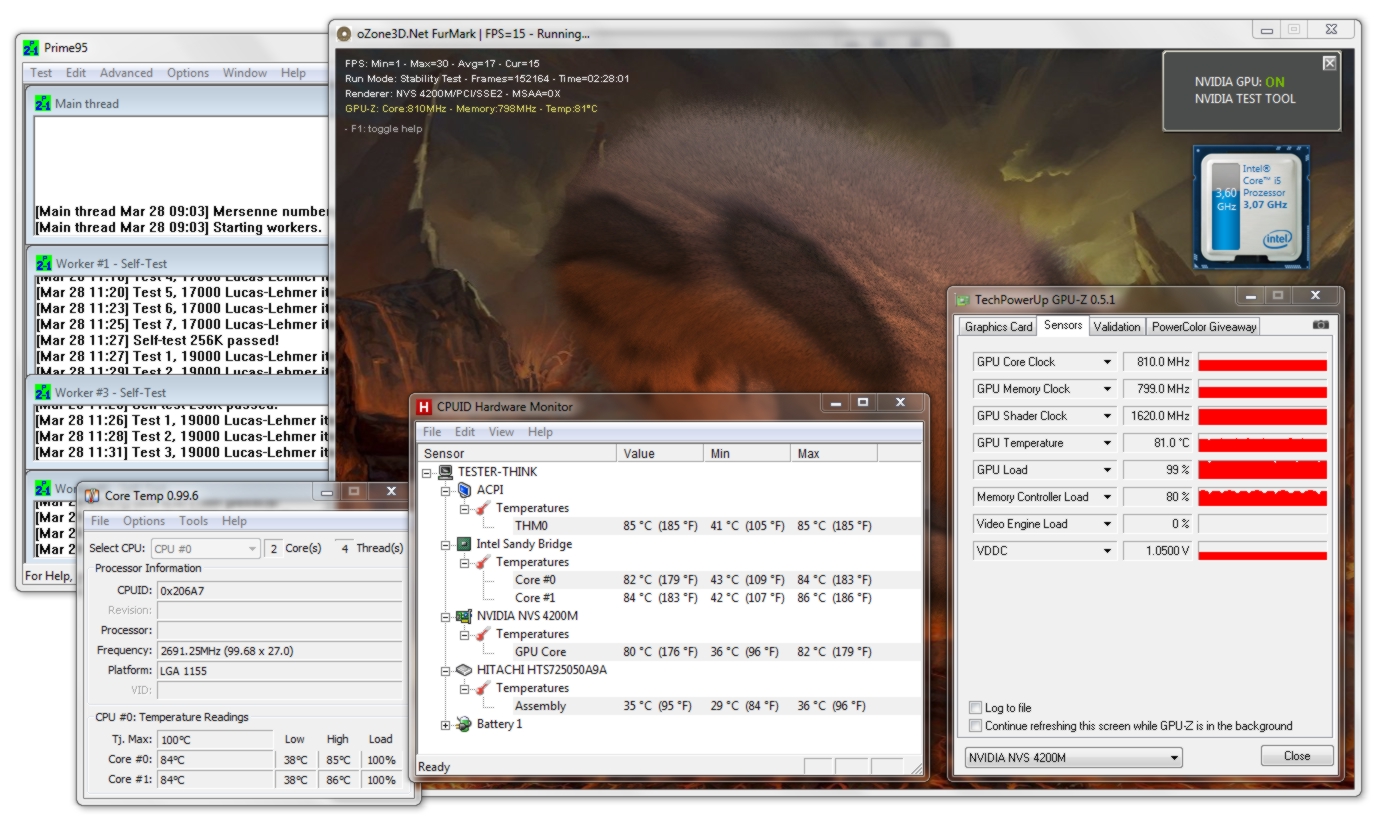Open the Select CPU dropdown in Core Temp
Image resolution: width=1383 pixels, height=828 pixels.
tap(205, 548)
